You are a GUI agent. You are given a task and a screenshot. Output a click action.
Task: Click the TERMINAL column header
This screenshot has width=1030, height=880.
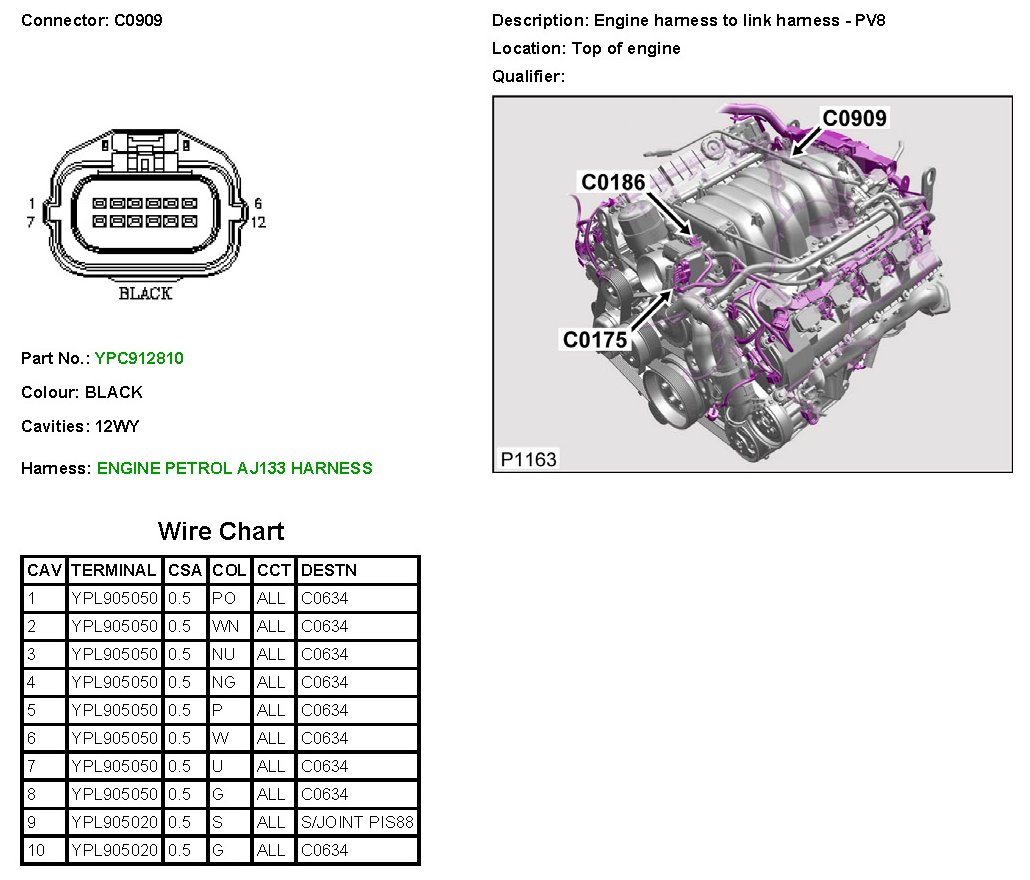point(114,571)
